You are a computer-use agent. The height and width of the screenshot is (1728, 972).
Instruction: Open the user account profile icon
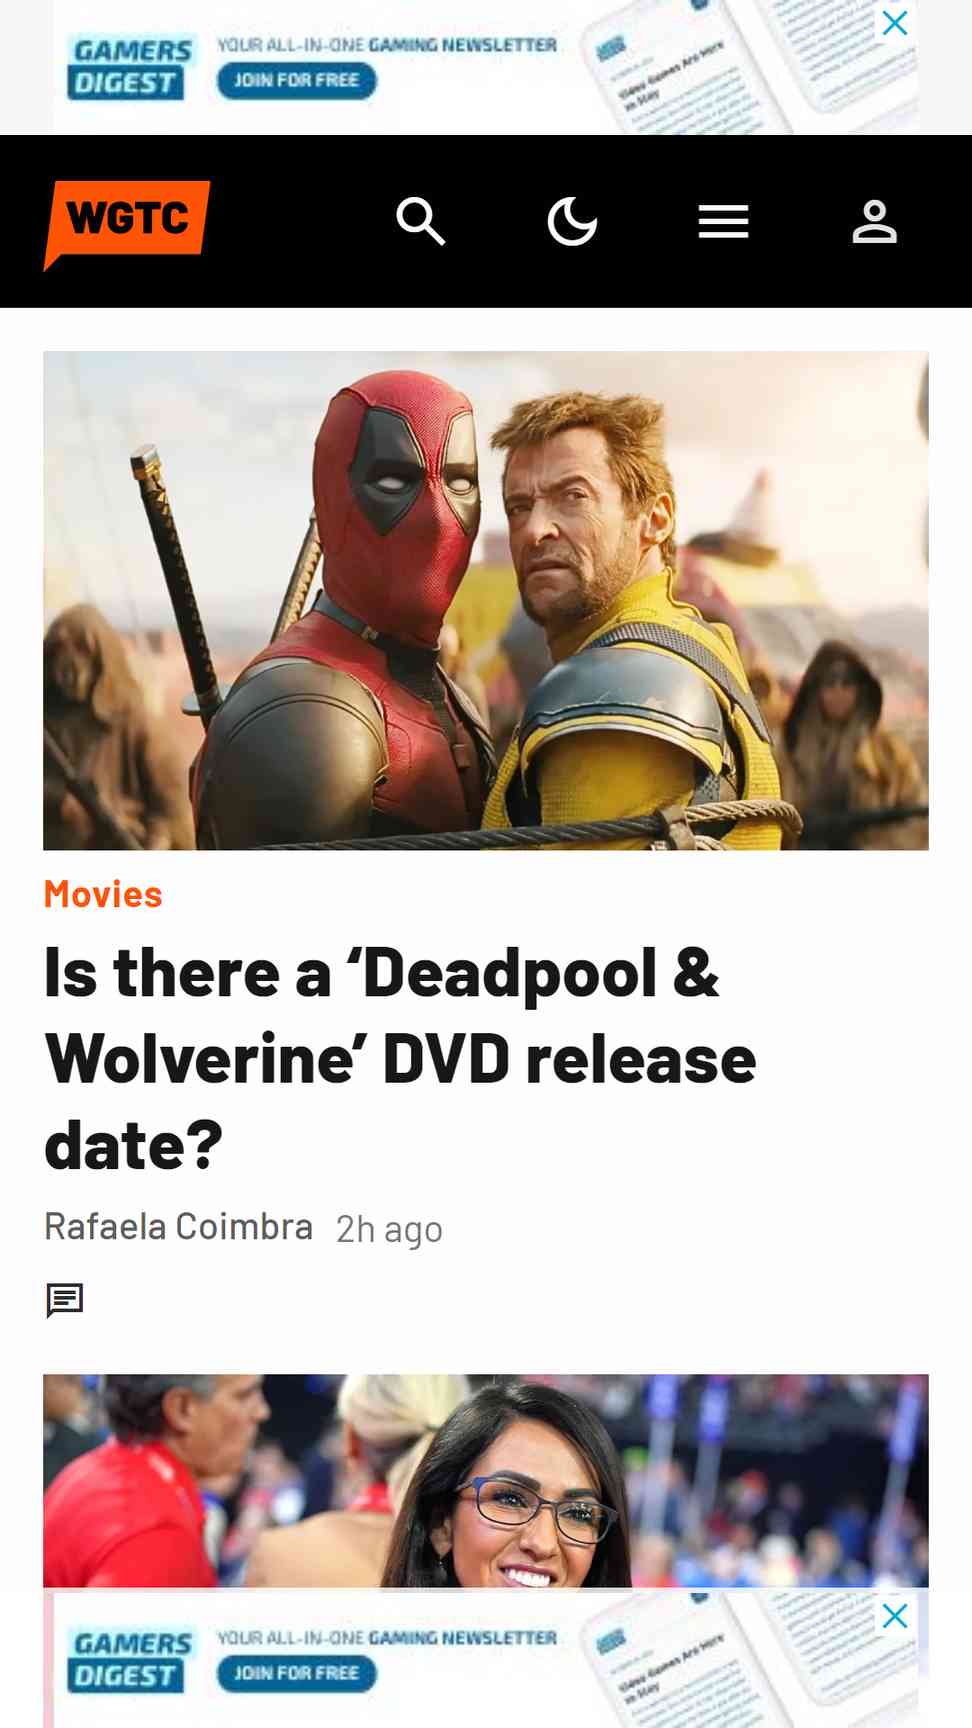coord(874,221)
